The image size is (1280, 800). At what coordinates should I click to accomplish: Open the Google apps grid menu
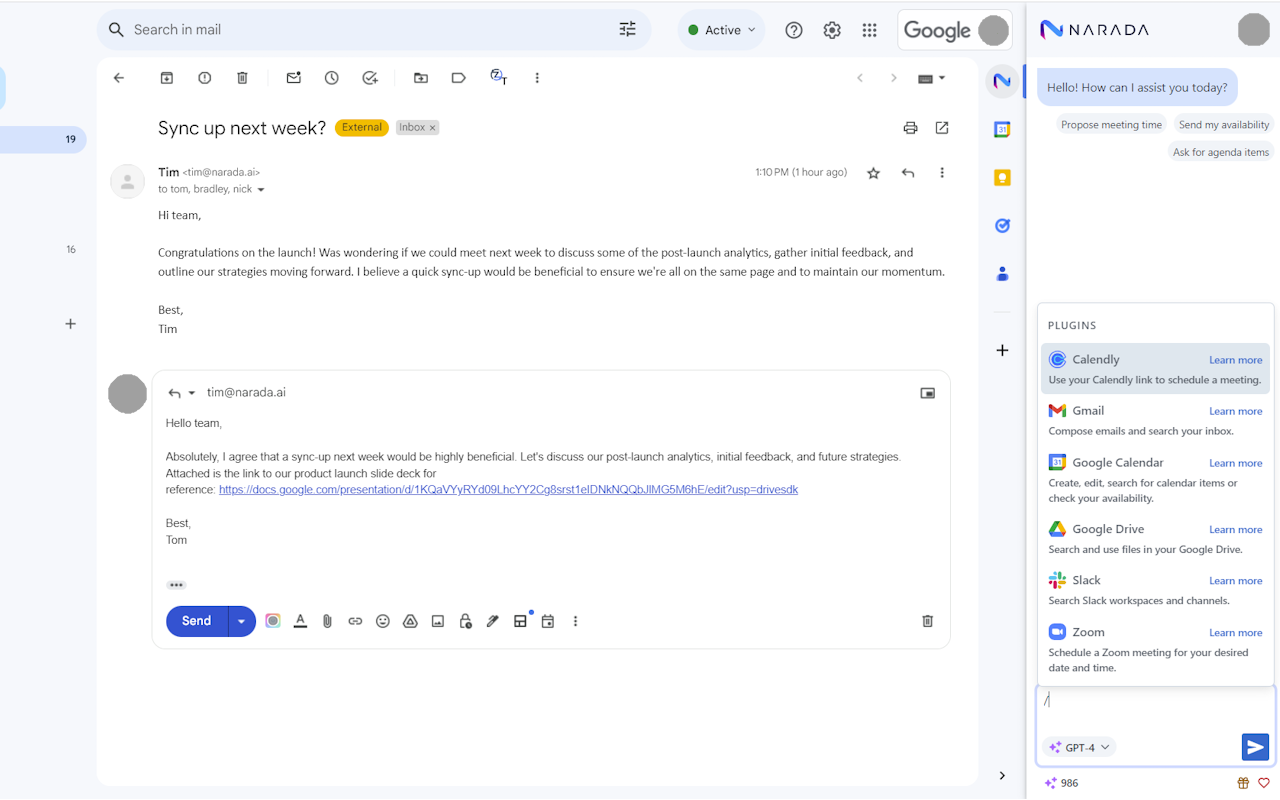(869, 30)
